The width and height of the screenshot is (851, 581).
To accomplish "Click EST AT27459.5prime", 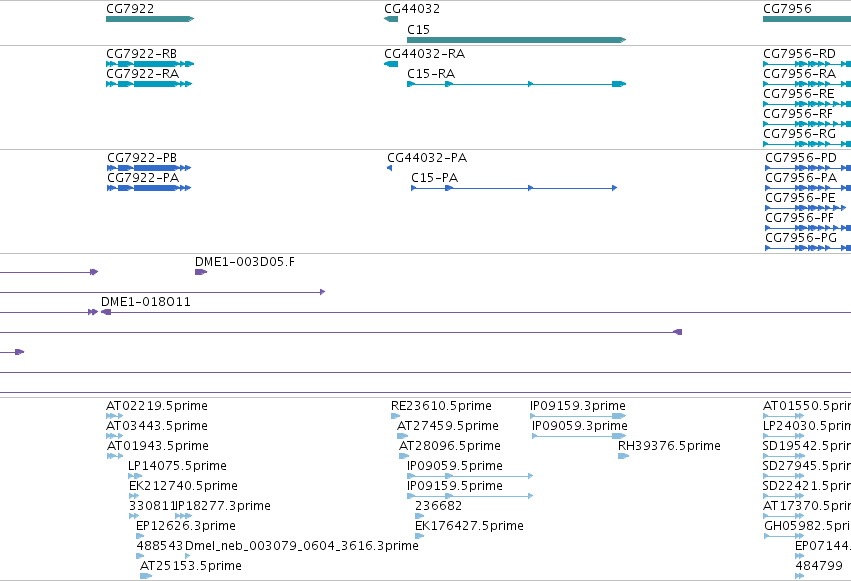I will click(x=448, y=426).
